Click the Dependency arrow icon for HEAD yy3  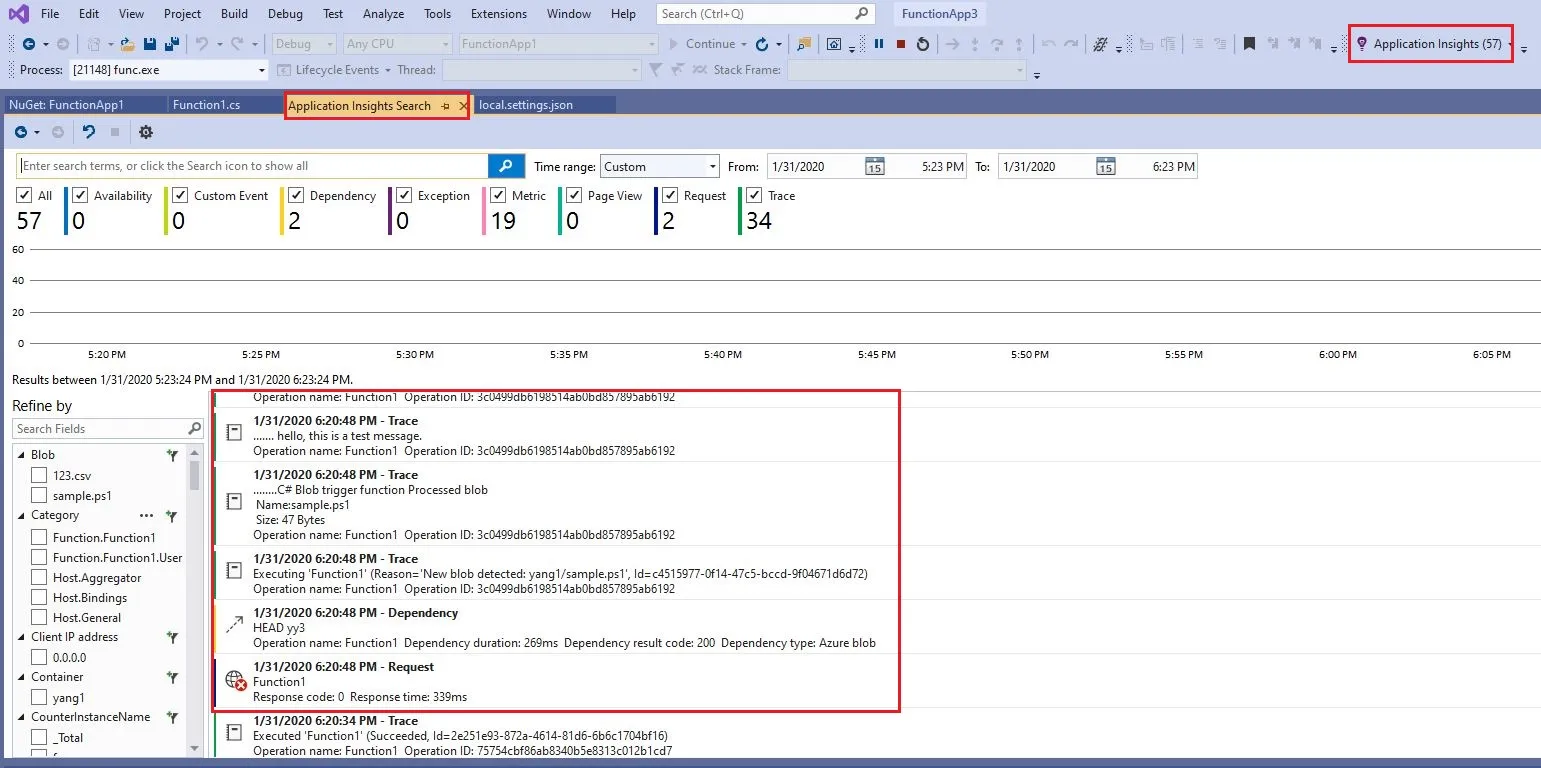(235, 625)
